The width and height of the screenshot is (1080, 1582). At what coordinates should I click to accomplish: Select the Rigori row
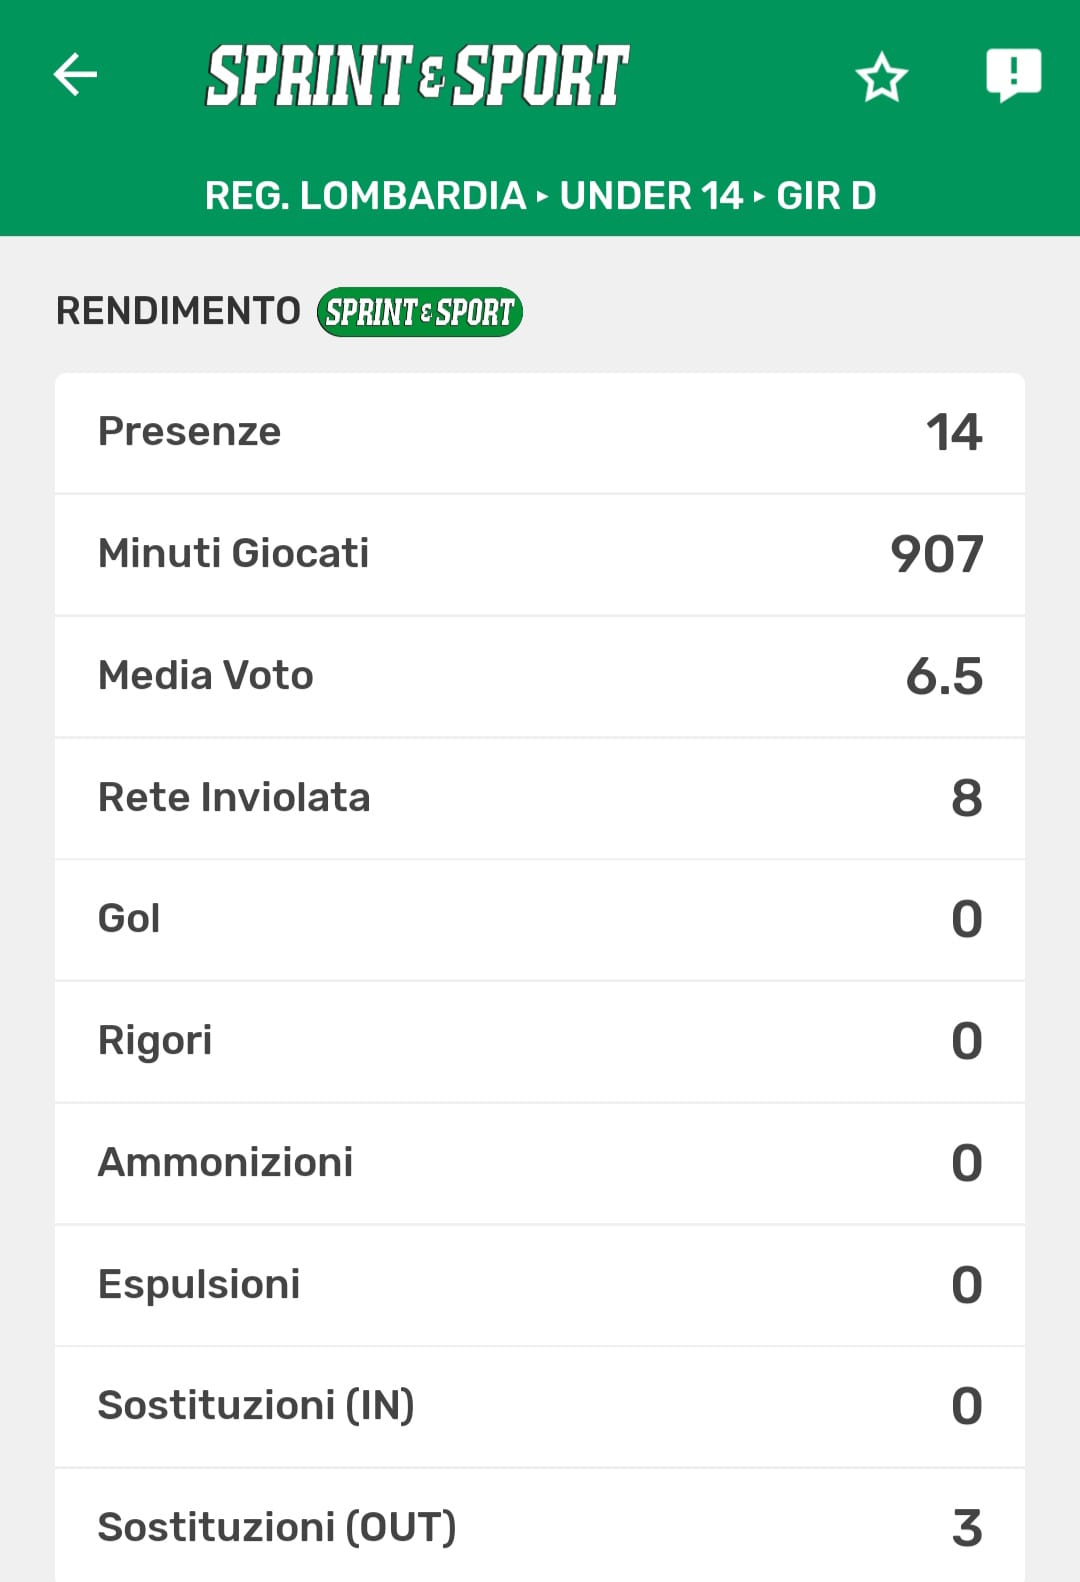click(x=540, y=1041)
